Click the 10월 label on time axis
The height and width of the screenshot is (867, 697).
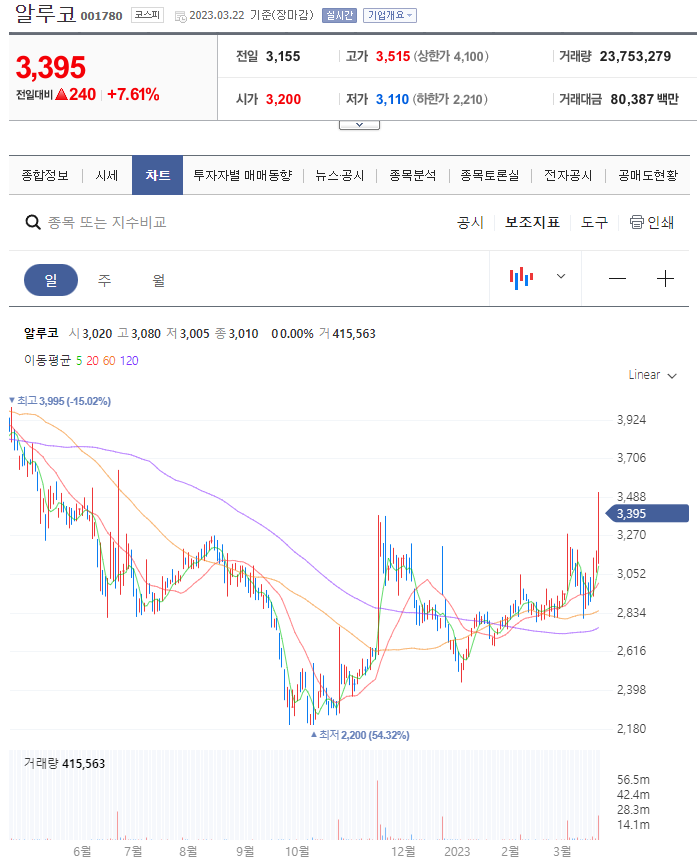click(x=297, y=852)
